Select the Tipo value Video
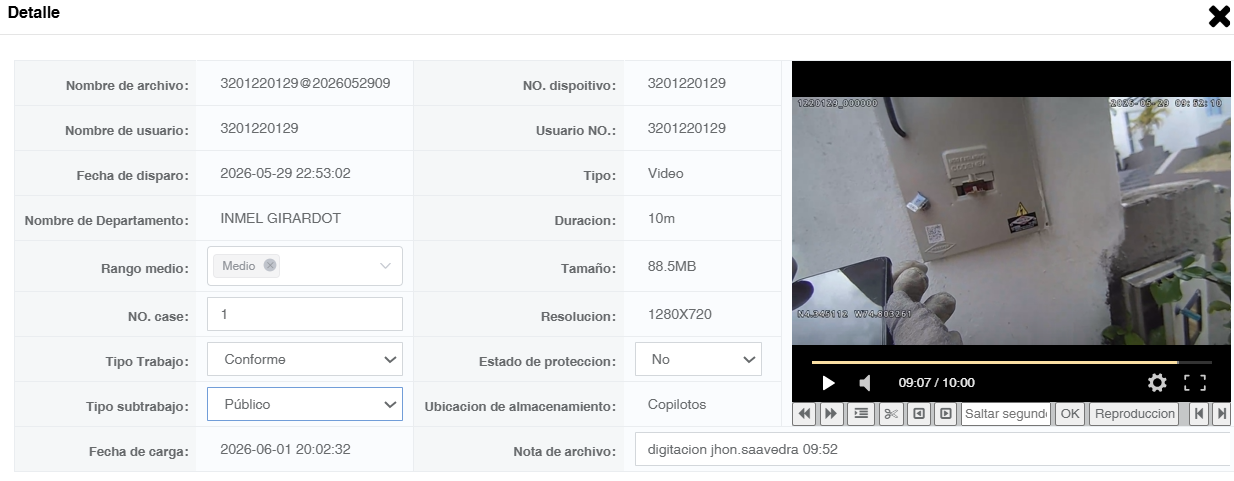This screenshot has width=1234, height=481. [x=666, y=173]
